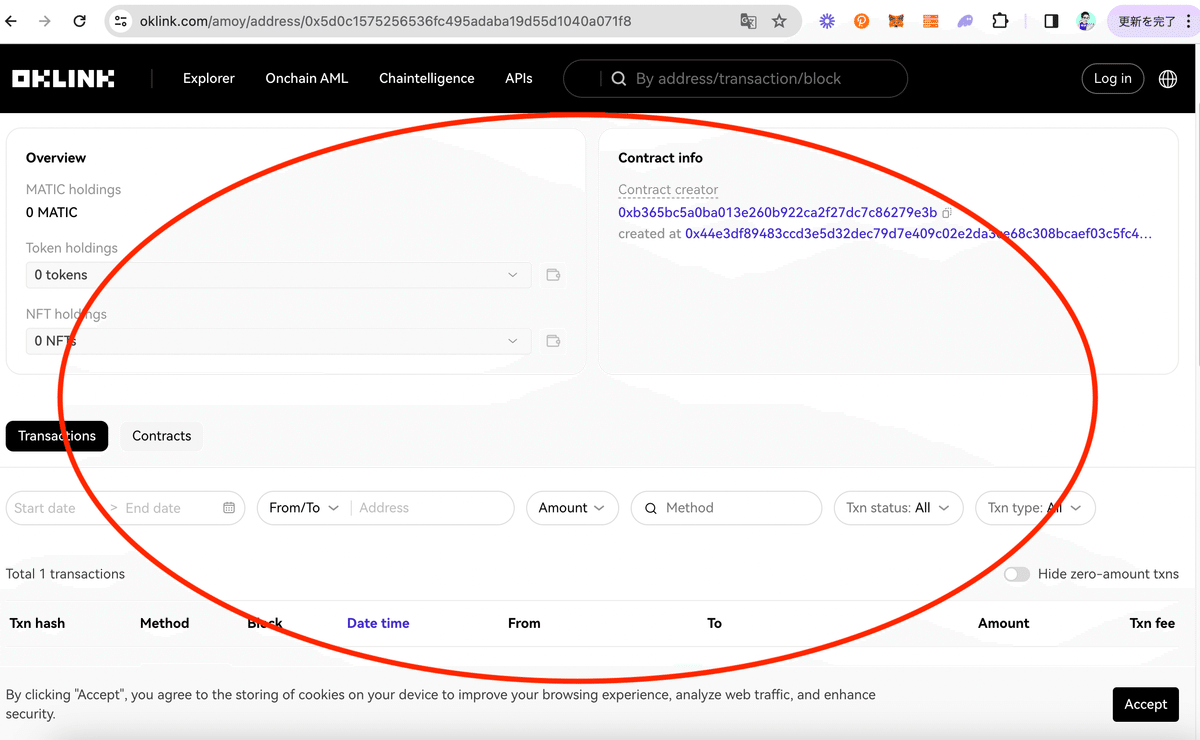1200x740 pixels.
Task: Click wallet icon beside Token holdings
Action: 553,275
